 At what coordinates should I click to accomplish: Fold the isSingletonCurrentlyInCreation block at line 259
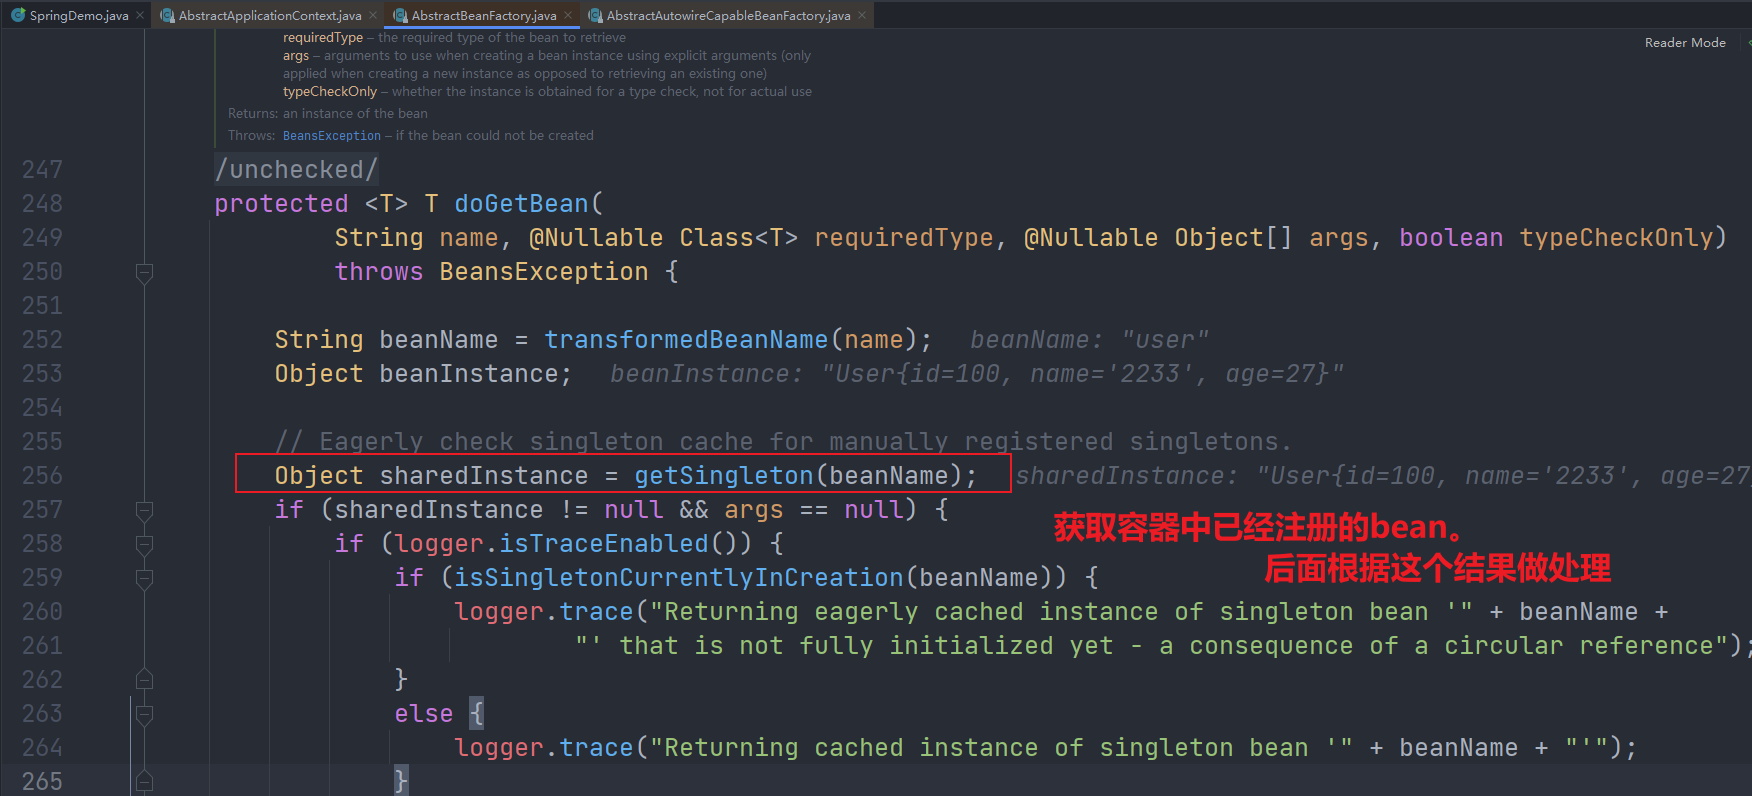(144, 578)
